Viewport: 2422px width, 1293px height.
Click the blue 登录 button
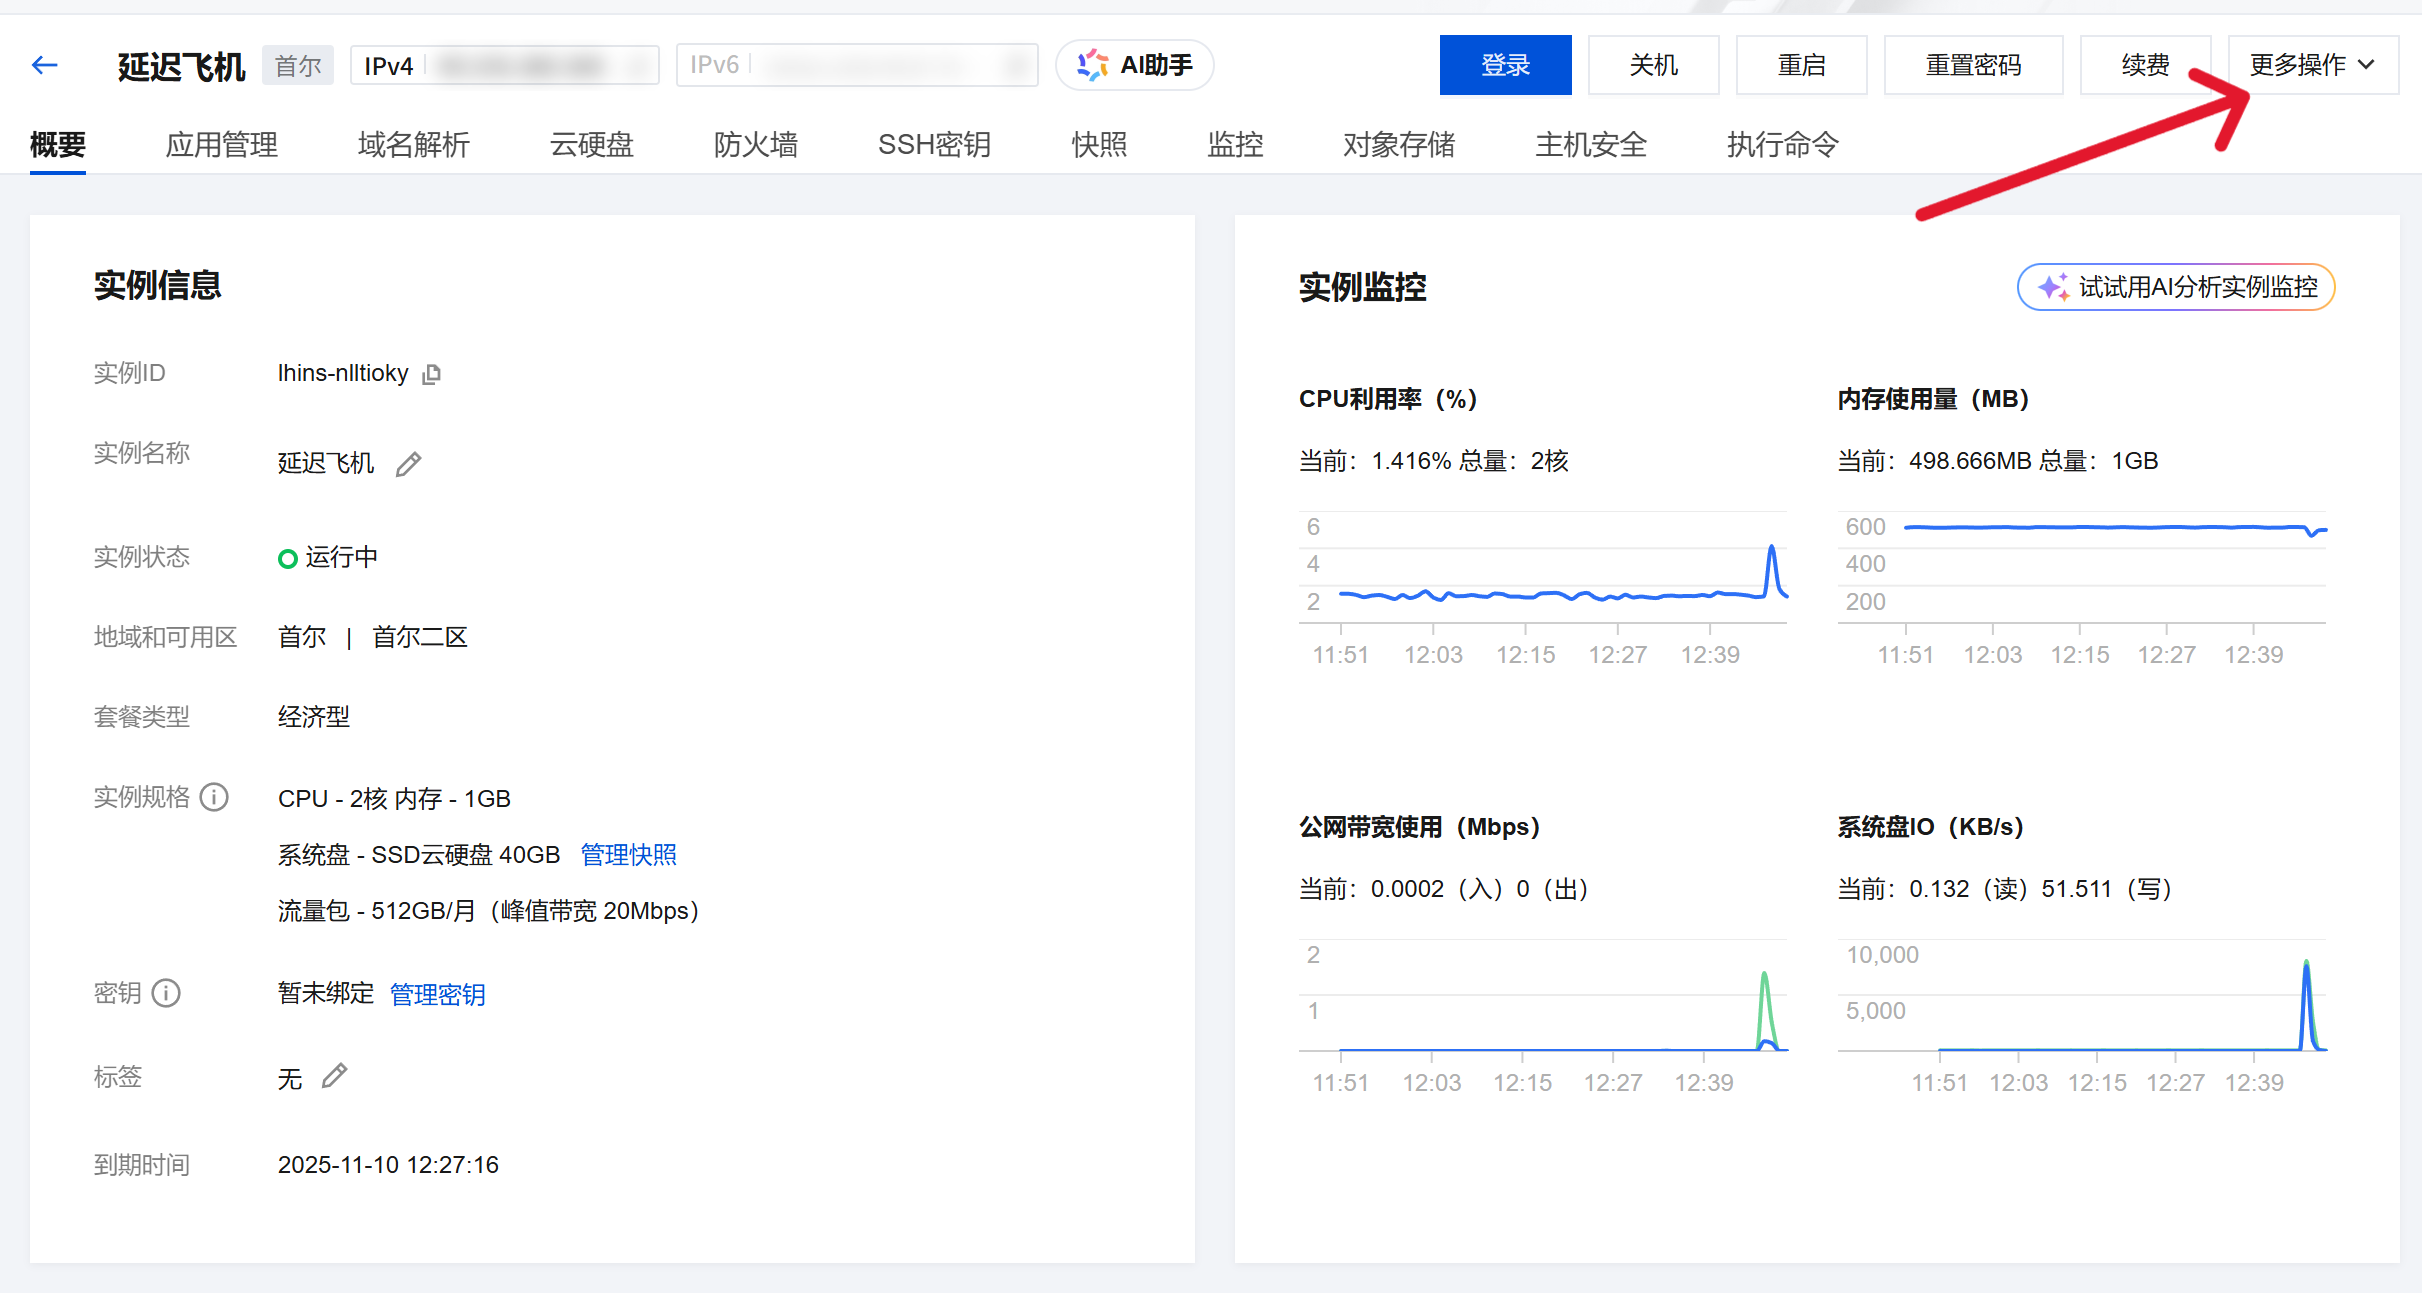pyautogui.click(x=1505, y=66)
